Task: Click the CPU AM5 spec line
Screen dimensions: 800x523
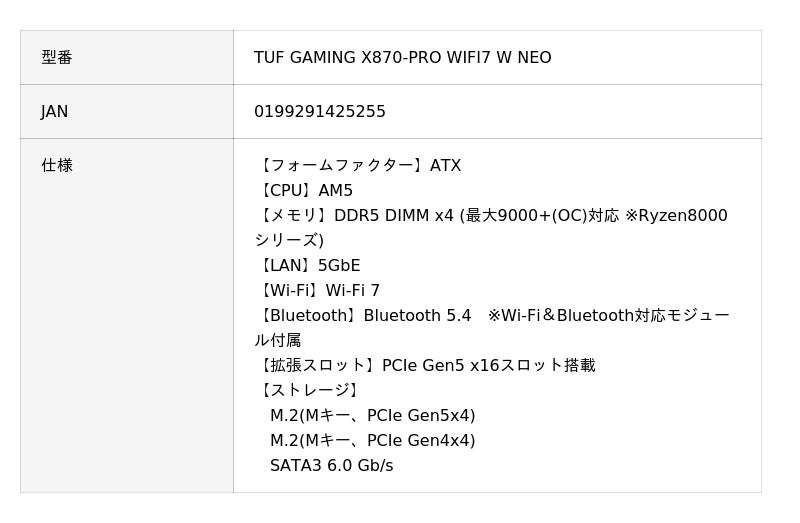Action: pos(304,191)
